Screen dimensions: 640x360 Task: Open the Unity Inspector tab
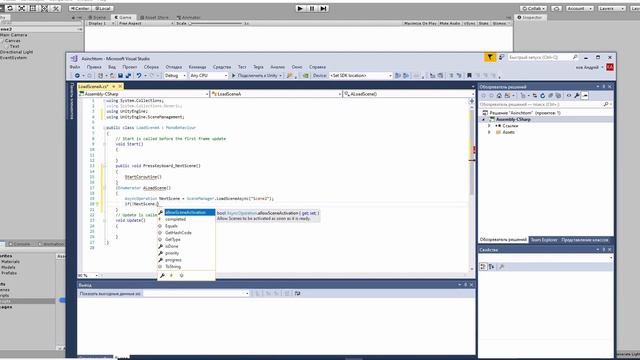pyautogui.click(x=530, y=18)
